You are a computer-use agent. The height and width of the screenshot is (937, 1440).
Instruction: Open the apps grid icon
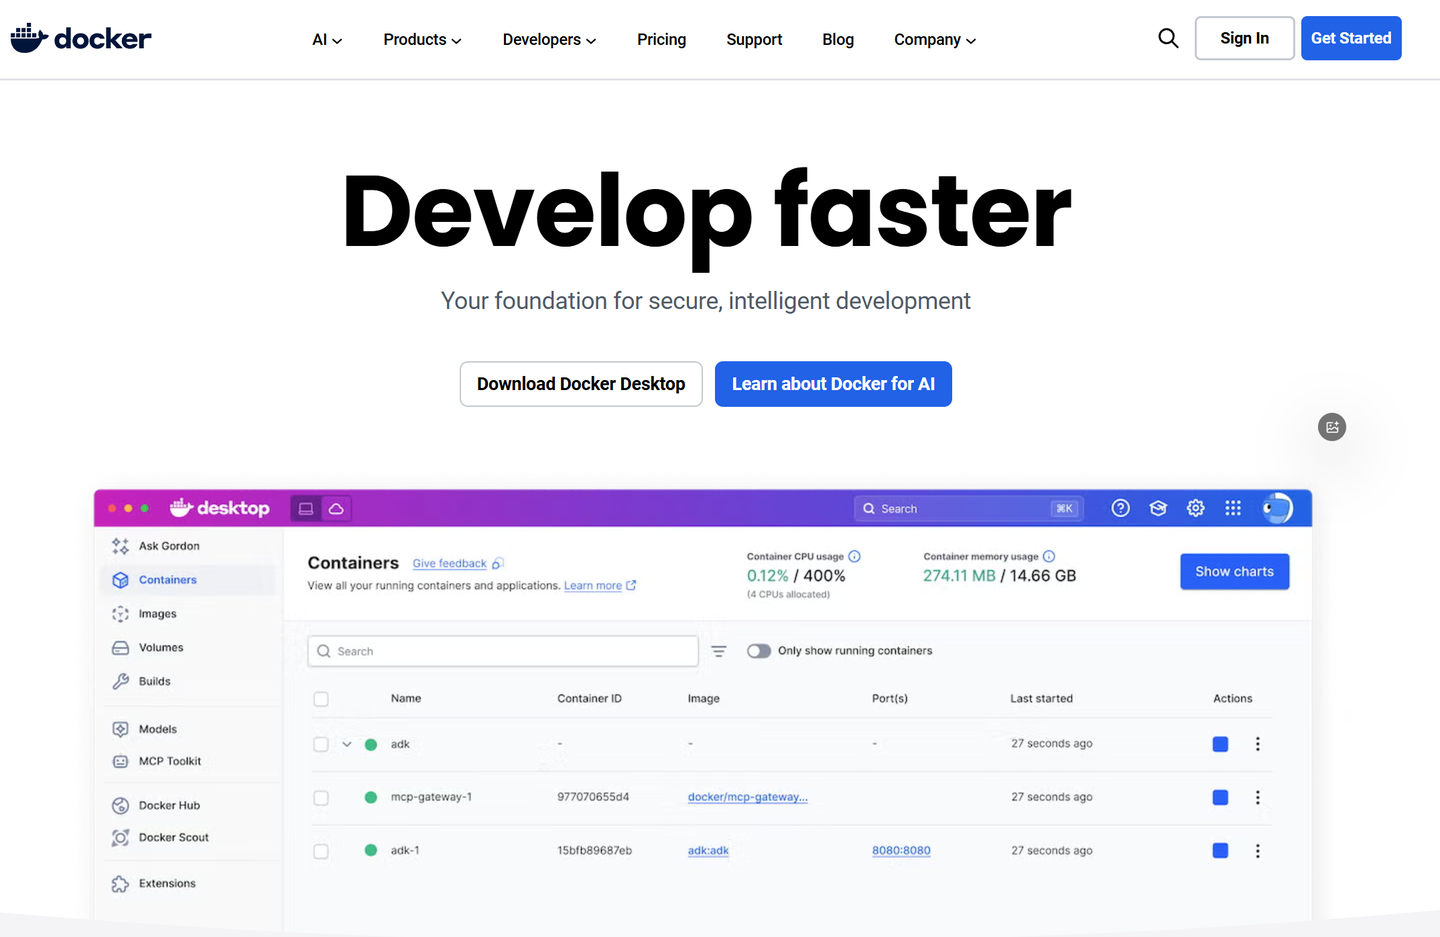tap(1233, 508)
